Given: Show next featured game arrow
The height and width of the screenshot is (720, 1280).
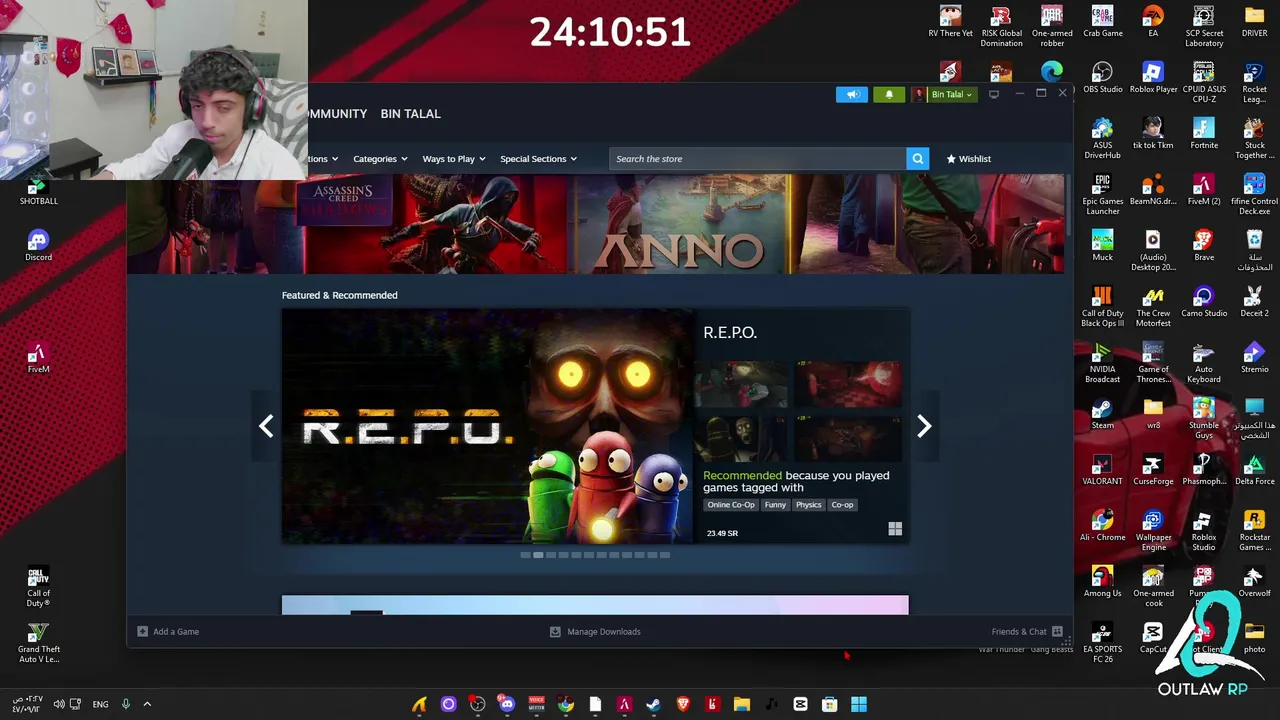Looking at the screenshot, I should click(924, 427).
